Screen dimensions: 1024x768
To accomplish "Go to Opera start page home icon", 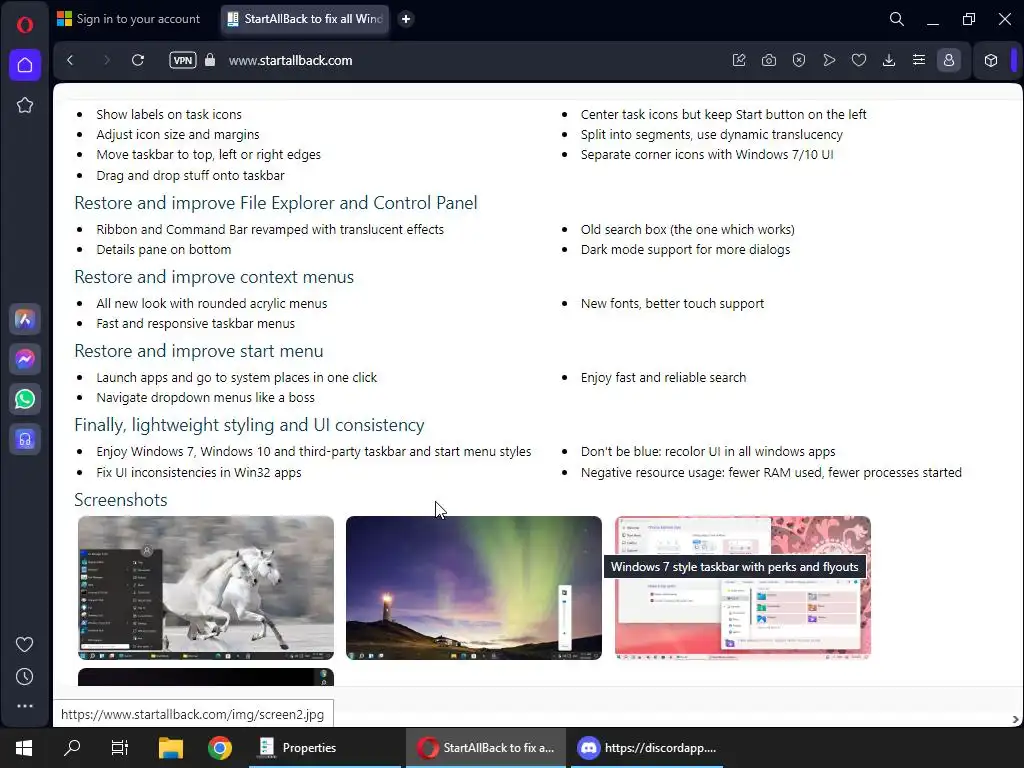I will 25,65.
